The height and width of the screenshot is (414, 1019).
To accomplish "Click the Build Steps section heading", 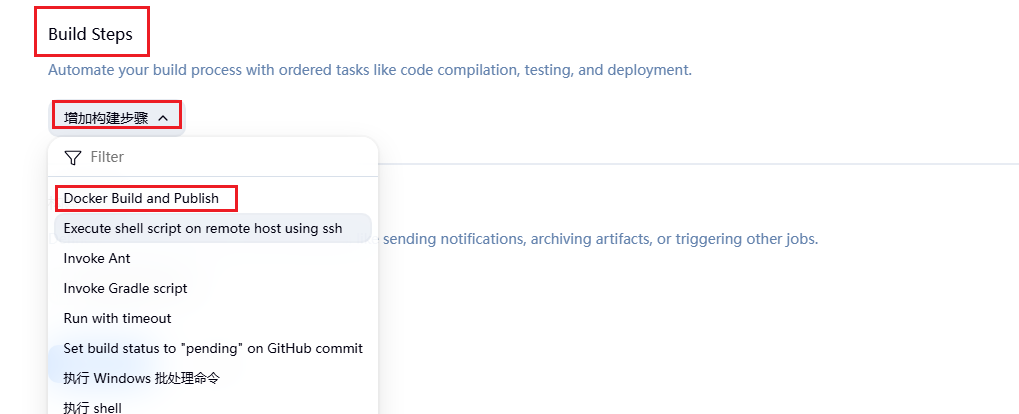I will 90,34.
